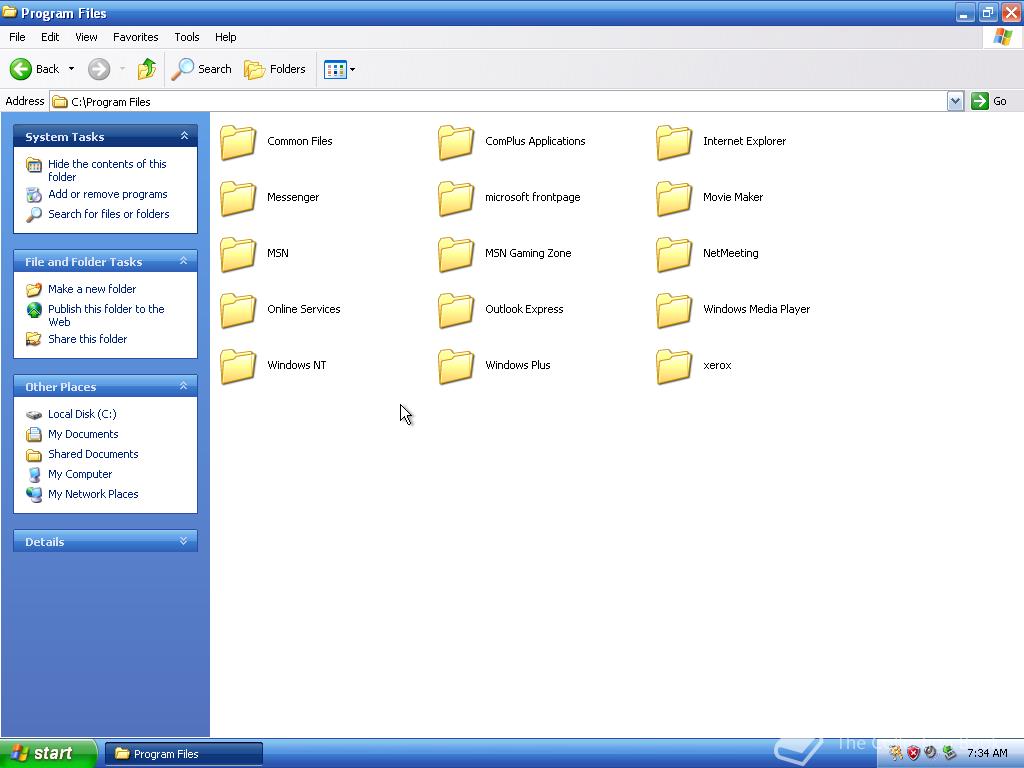
Task: Go up one folder level
Action: coord(147,69)
